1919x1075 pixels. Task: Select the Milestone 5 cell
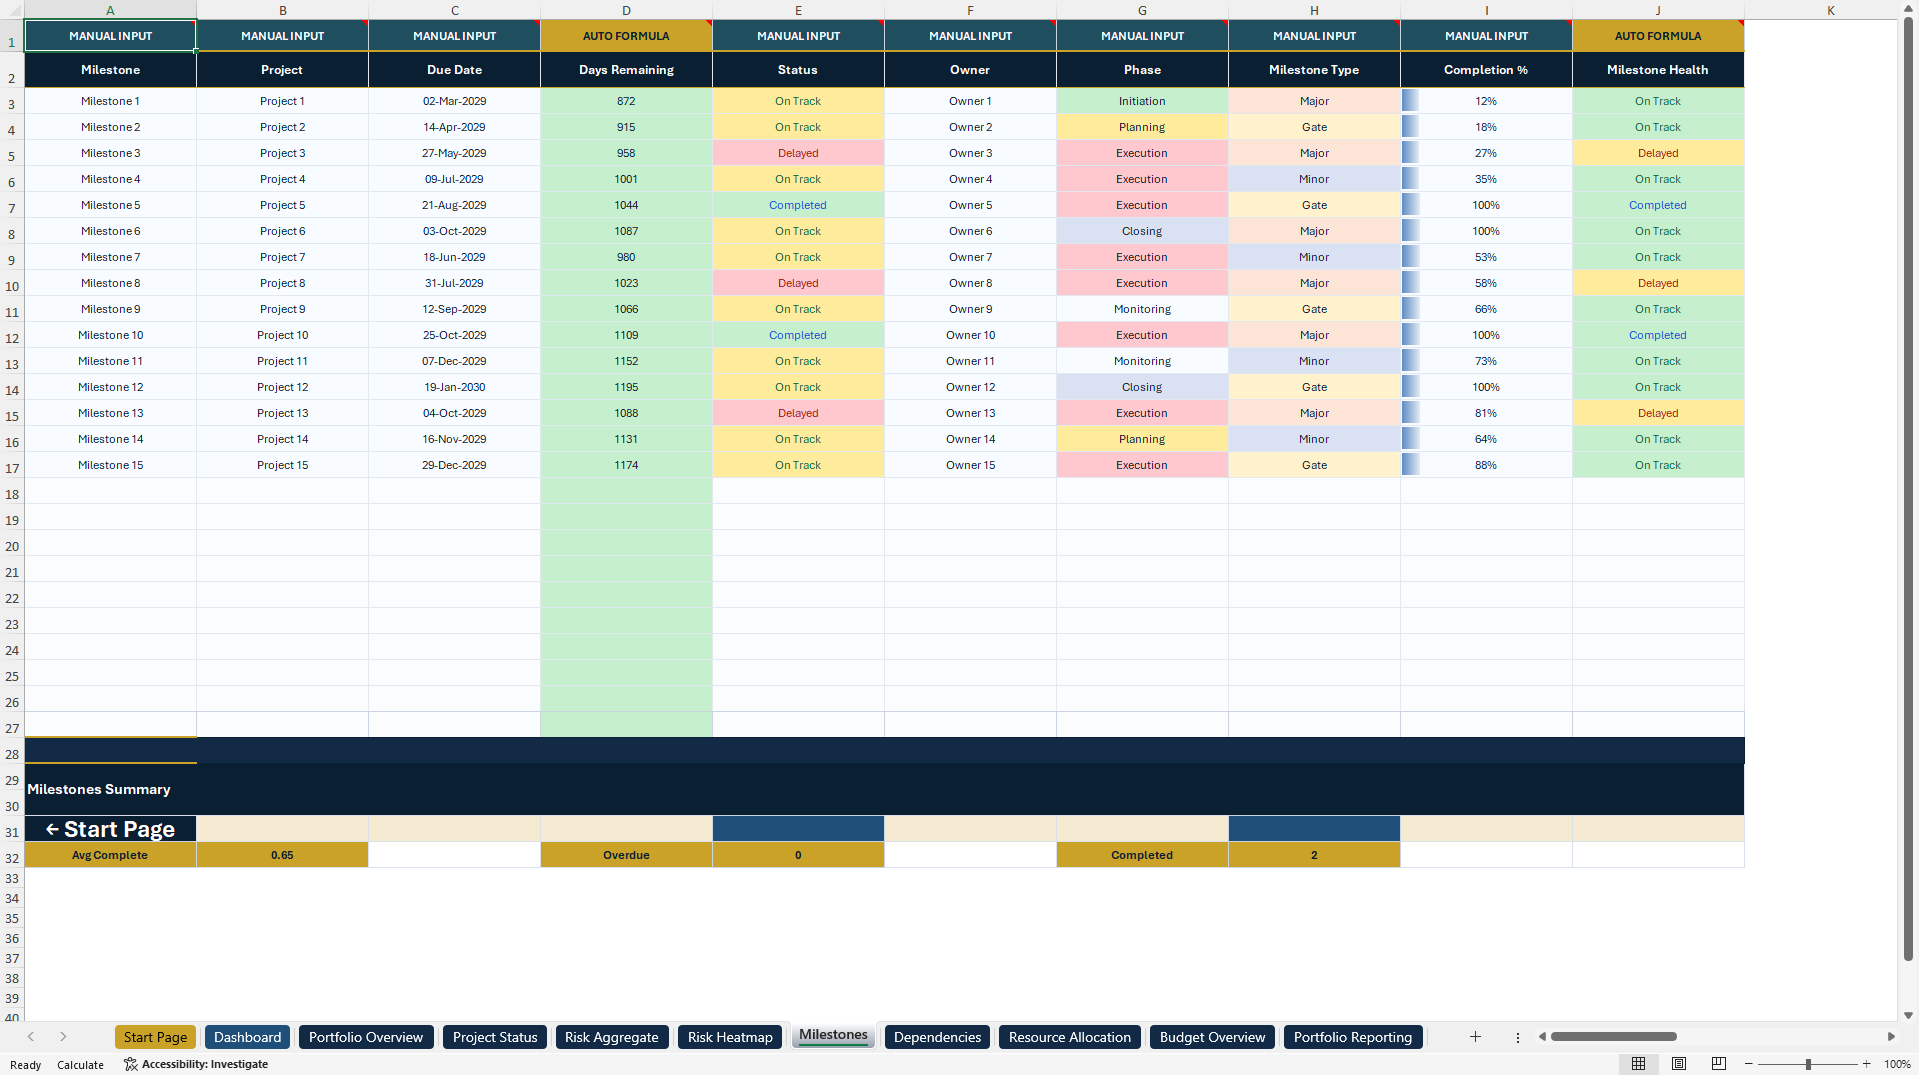coord(110,205)
